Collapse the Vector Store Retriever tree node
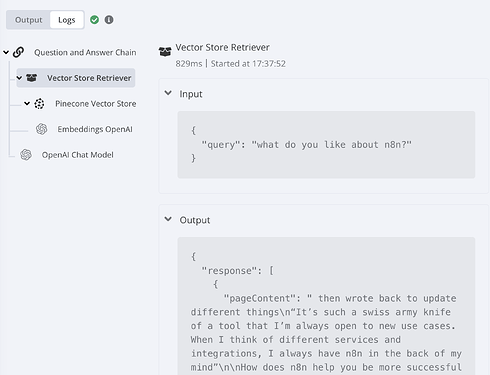This screenshot has width=490, height=375. coord(19,78)
